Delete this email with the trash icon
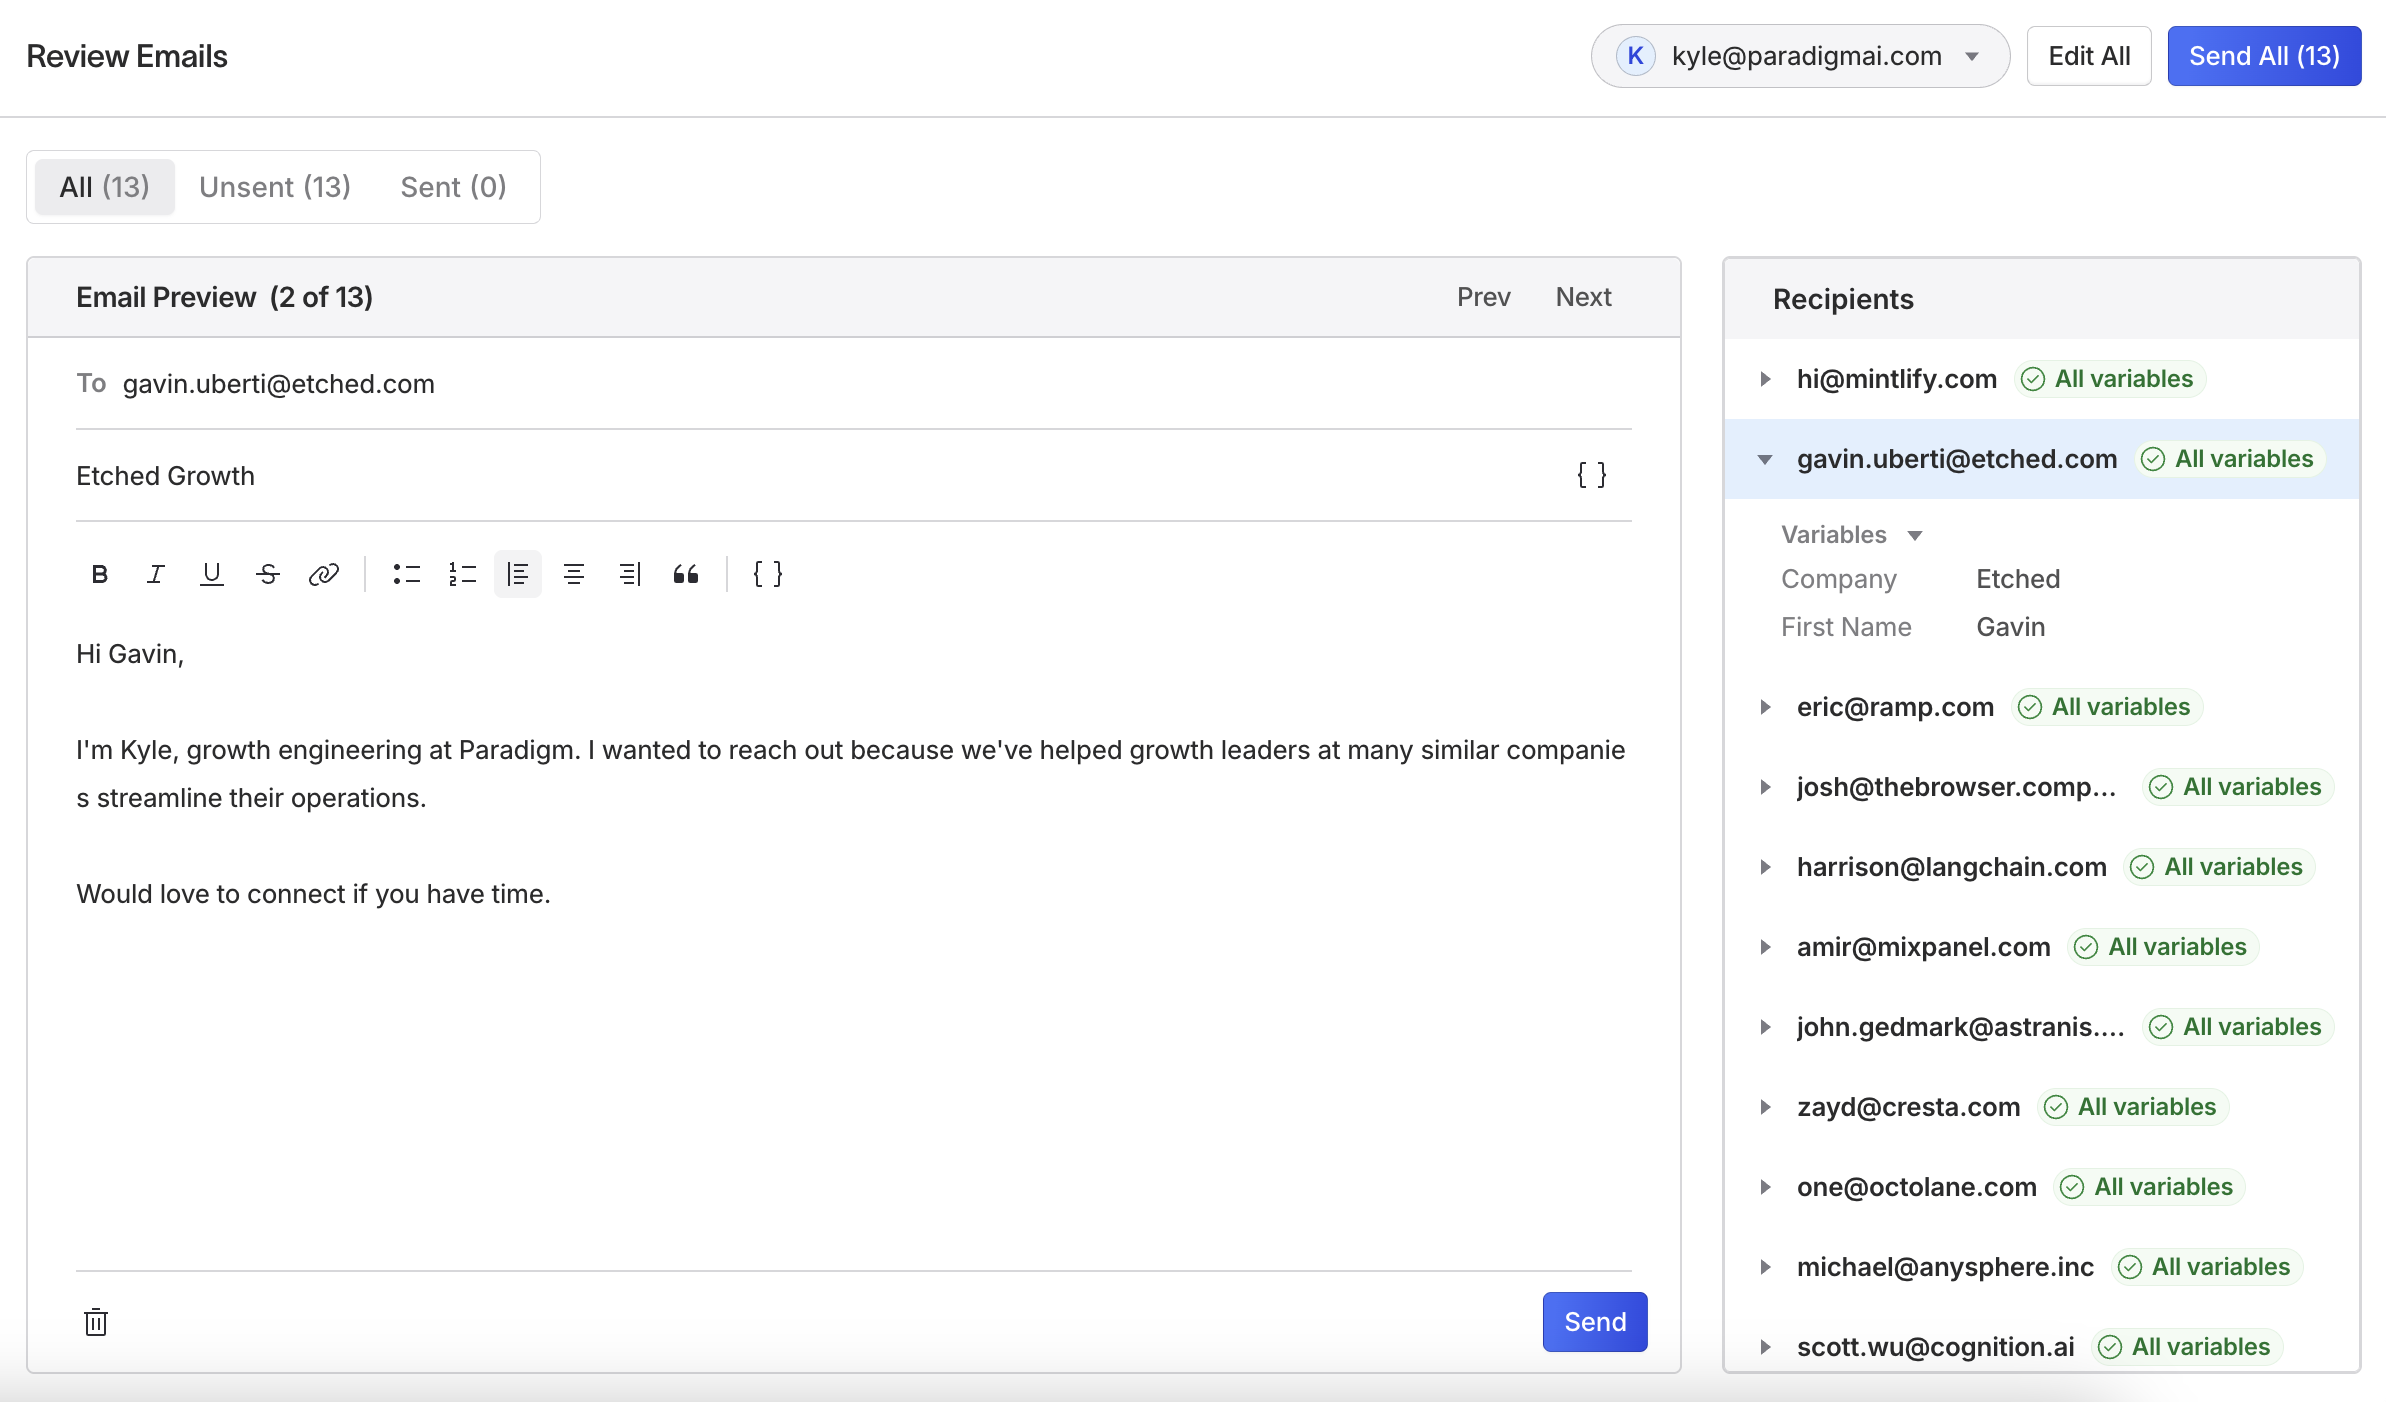This screenshot has height=1402, width=2386. [96, 1322]
